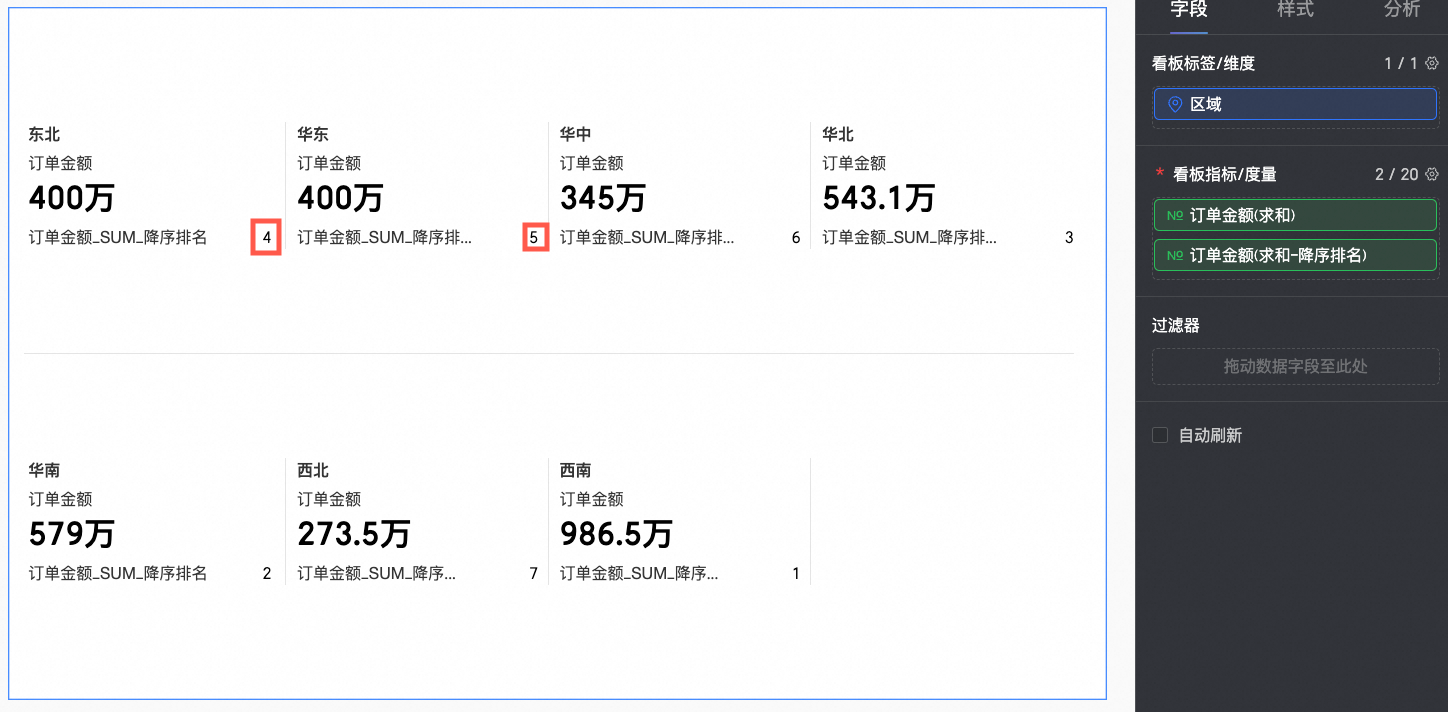Click the 华南 card title
This screenshot has height=712, width=1448.
point(44,470)
